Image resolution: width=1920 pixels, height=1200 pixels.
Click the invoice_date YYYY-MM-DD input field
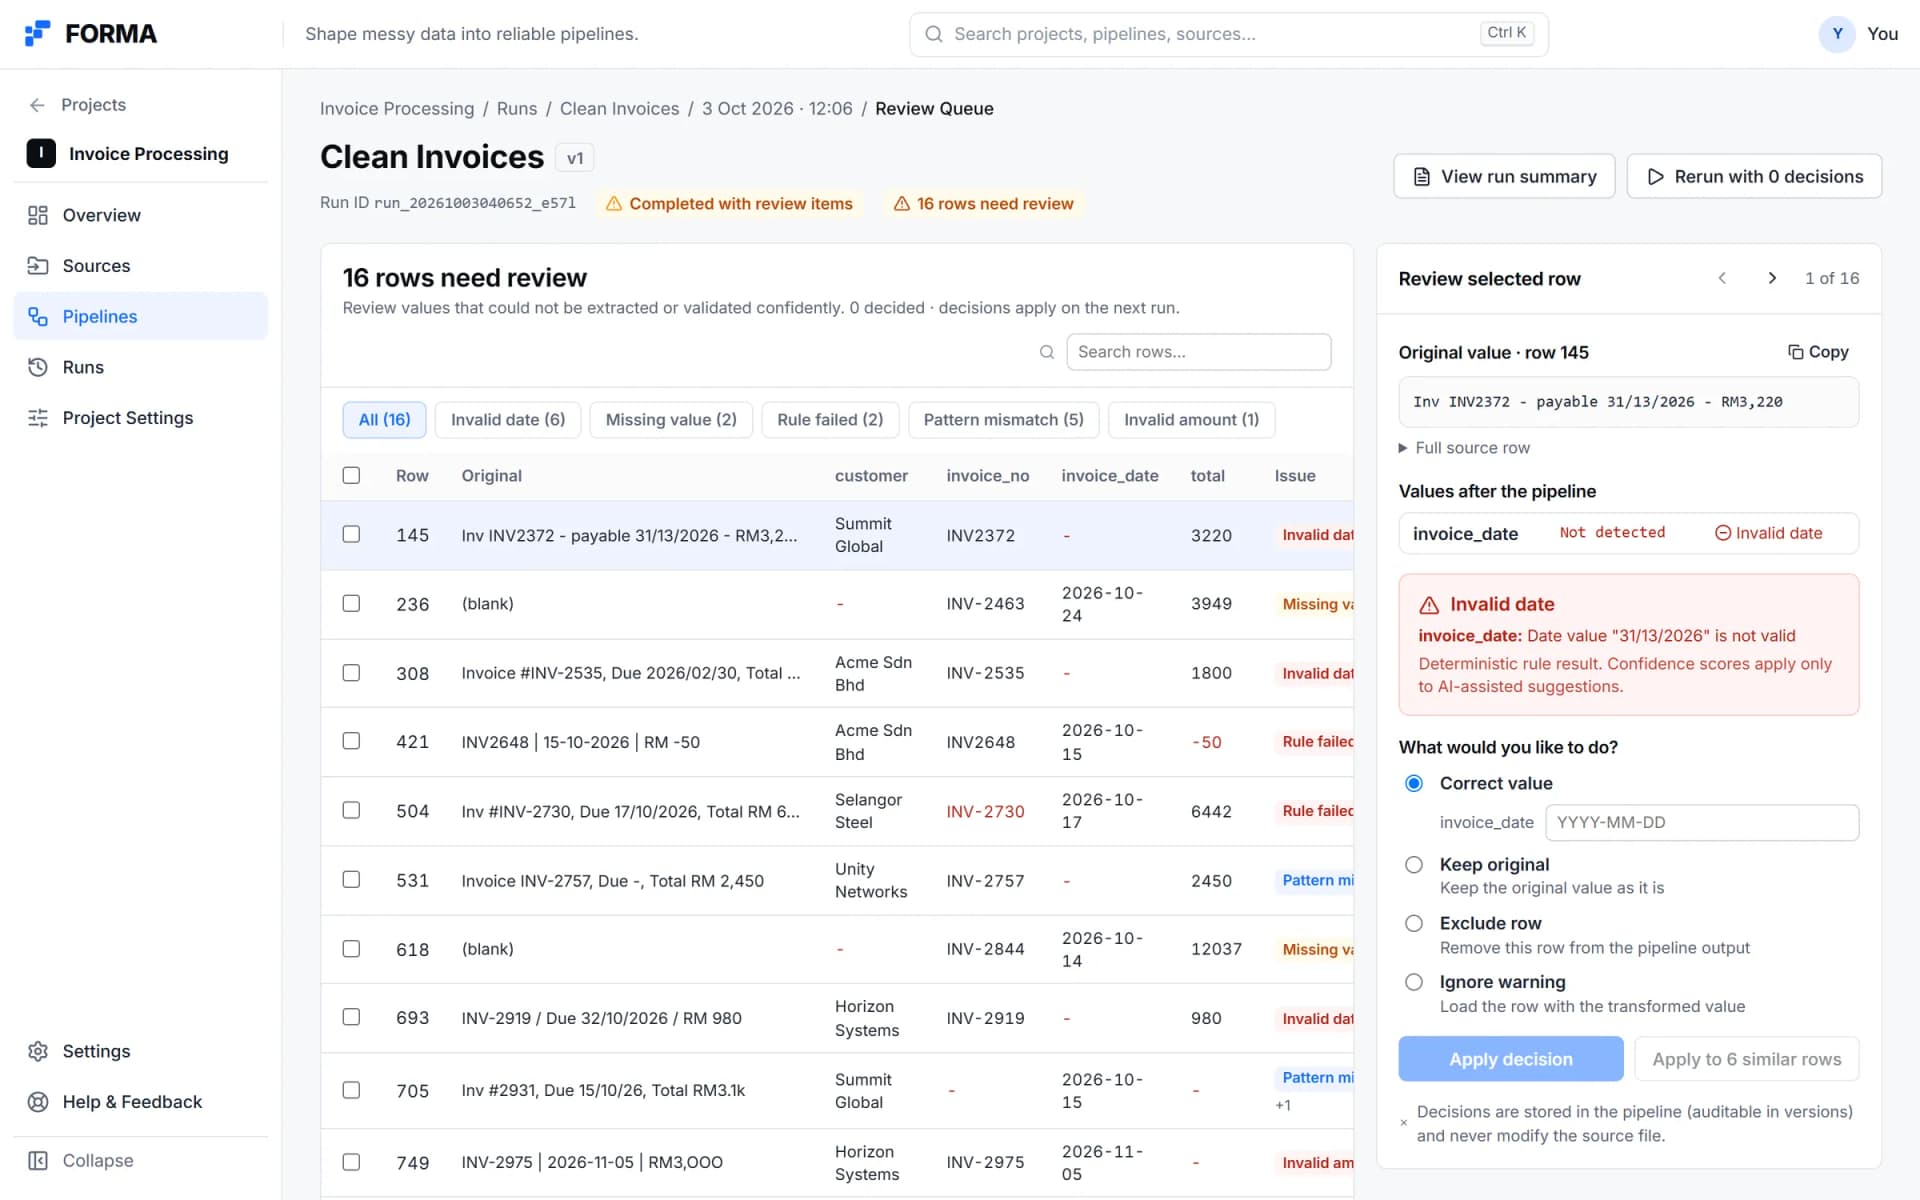tap(1702, 822)
